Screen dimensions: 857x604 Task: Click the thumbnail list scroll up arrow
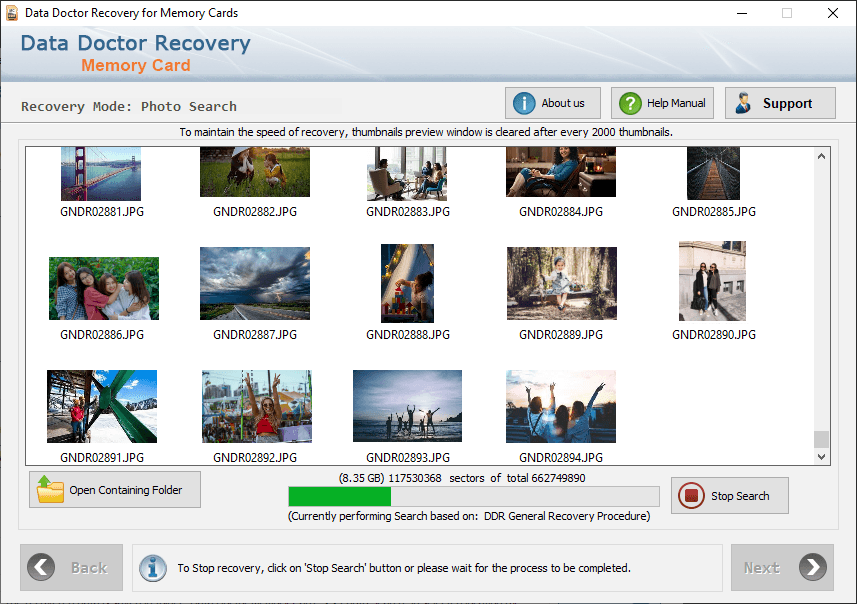(x=821, y=156)
